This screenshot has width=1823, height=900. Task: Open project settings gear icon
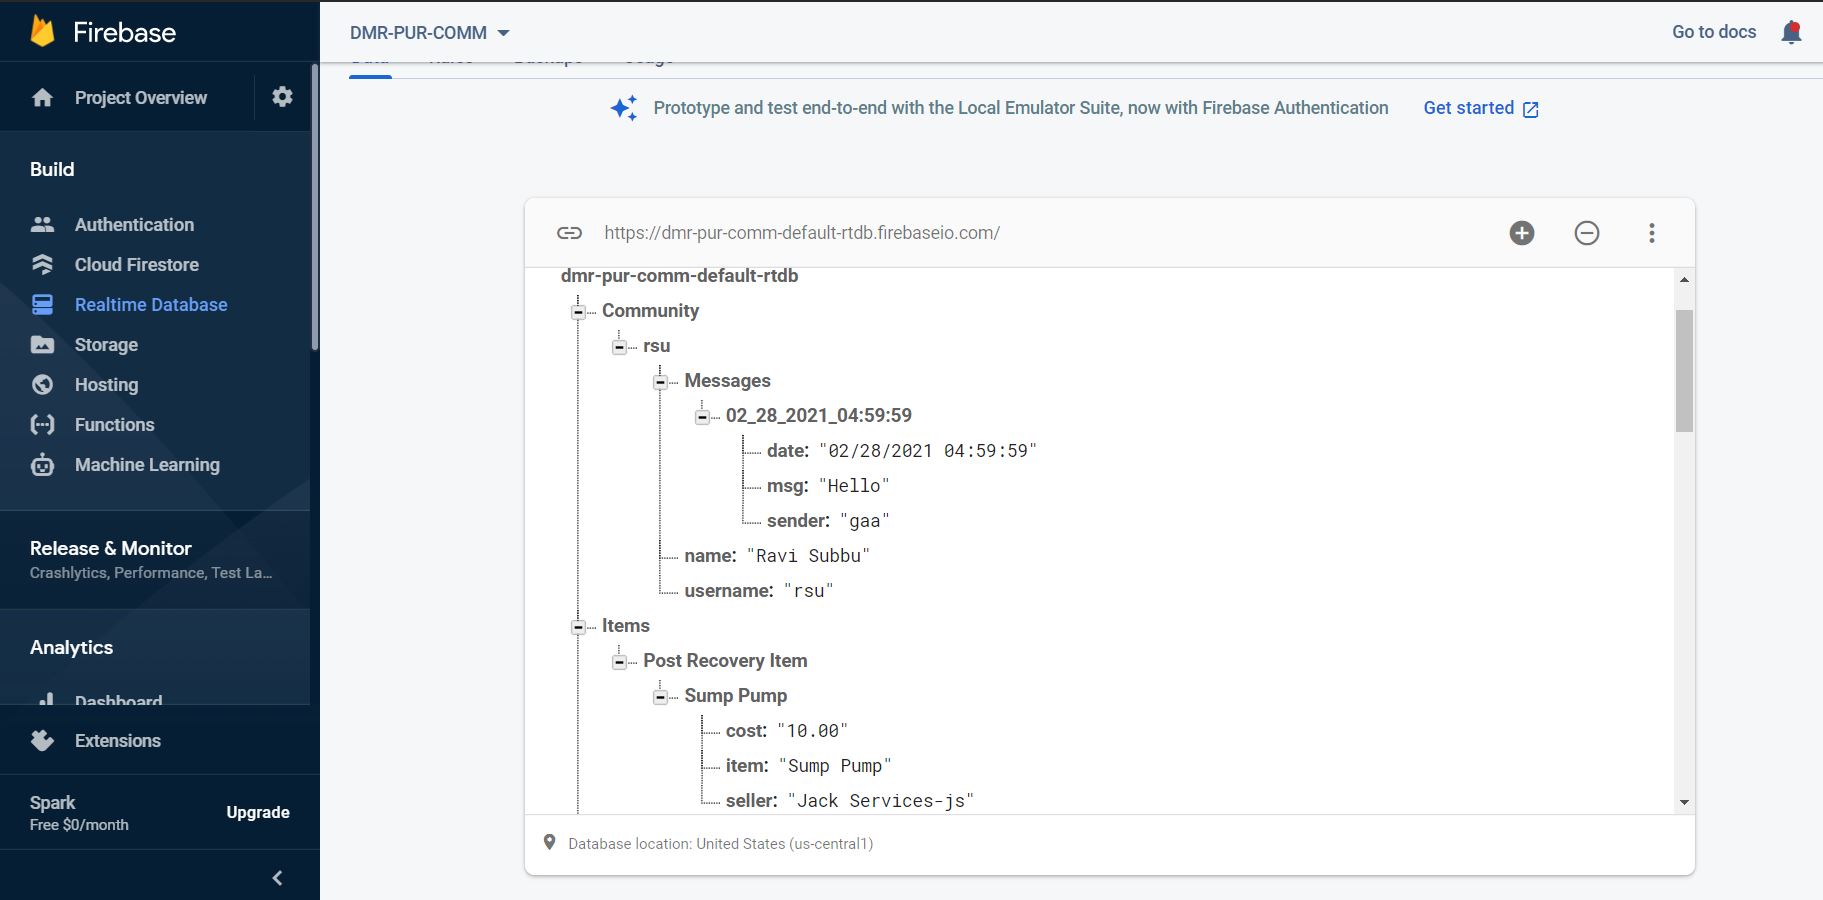pyautogui.click(x=283, y=96)
